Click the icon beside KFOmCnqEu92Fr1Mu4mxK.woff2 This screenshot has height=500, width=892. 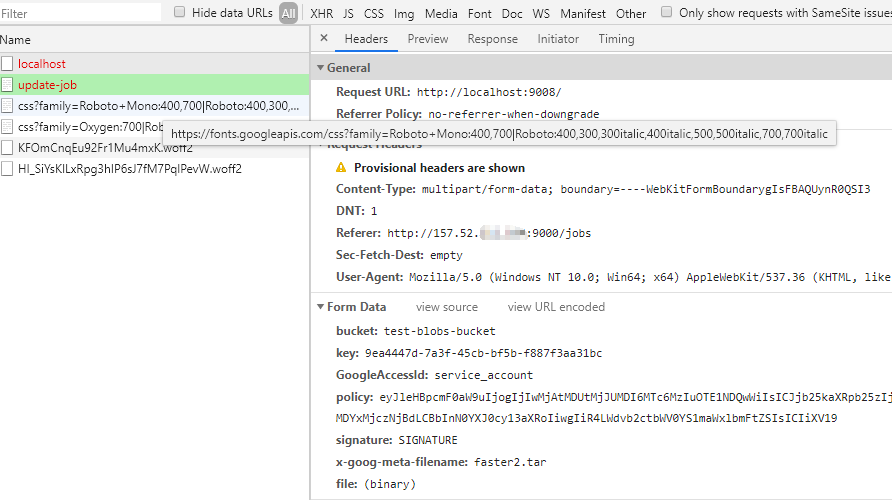click(x=7, y=148)
